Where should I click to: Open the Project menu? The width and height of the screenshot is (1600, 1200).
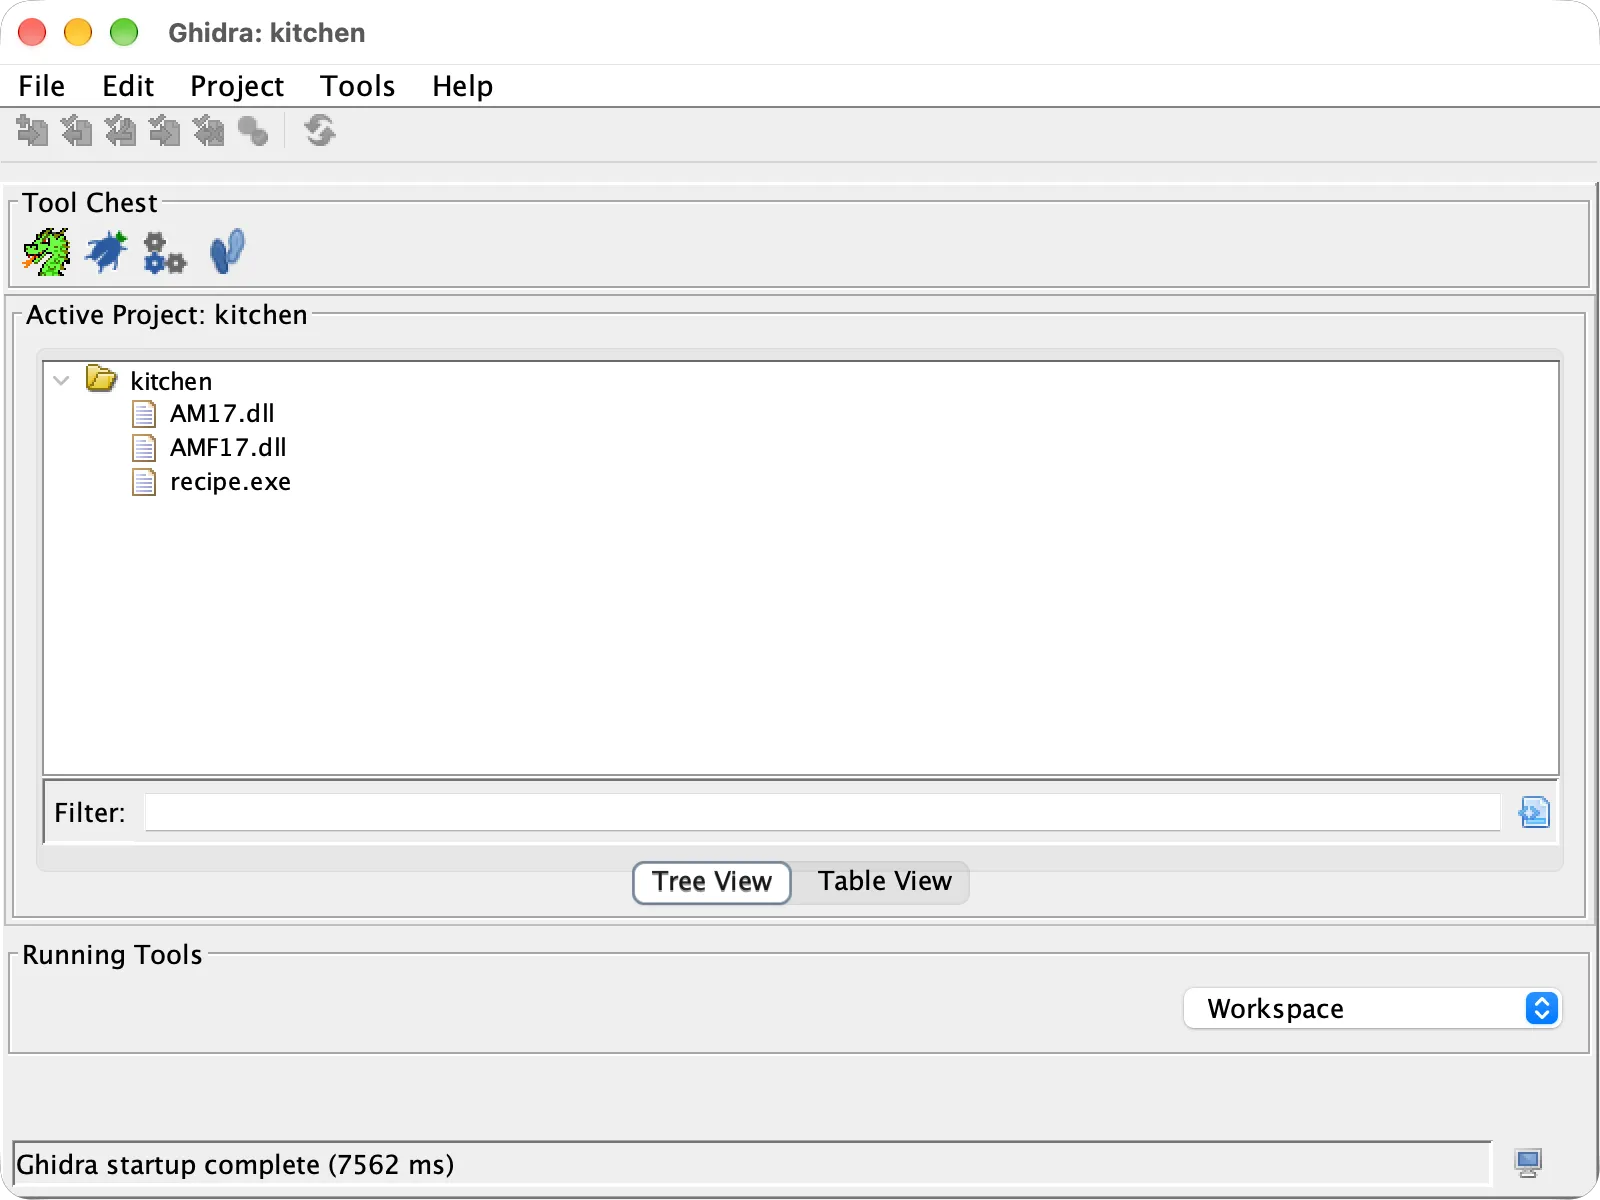tap(237, 86)
